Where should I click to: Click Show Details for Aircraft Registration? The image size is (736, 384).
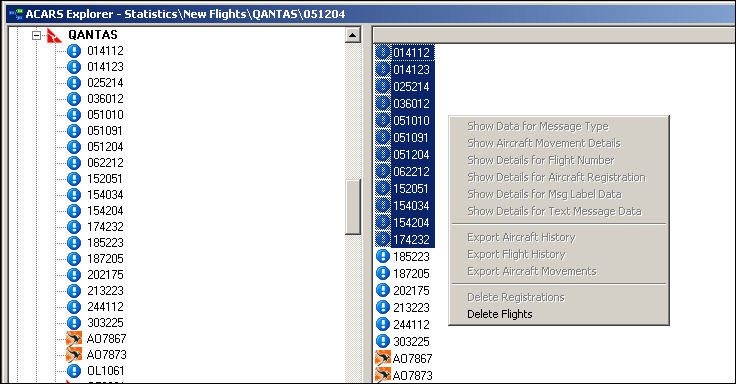click(556, 177)
